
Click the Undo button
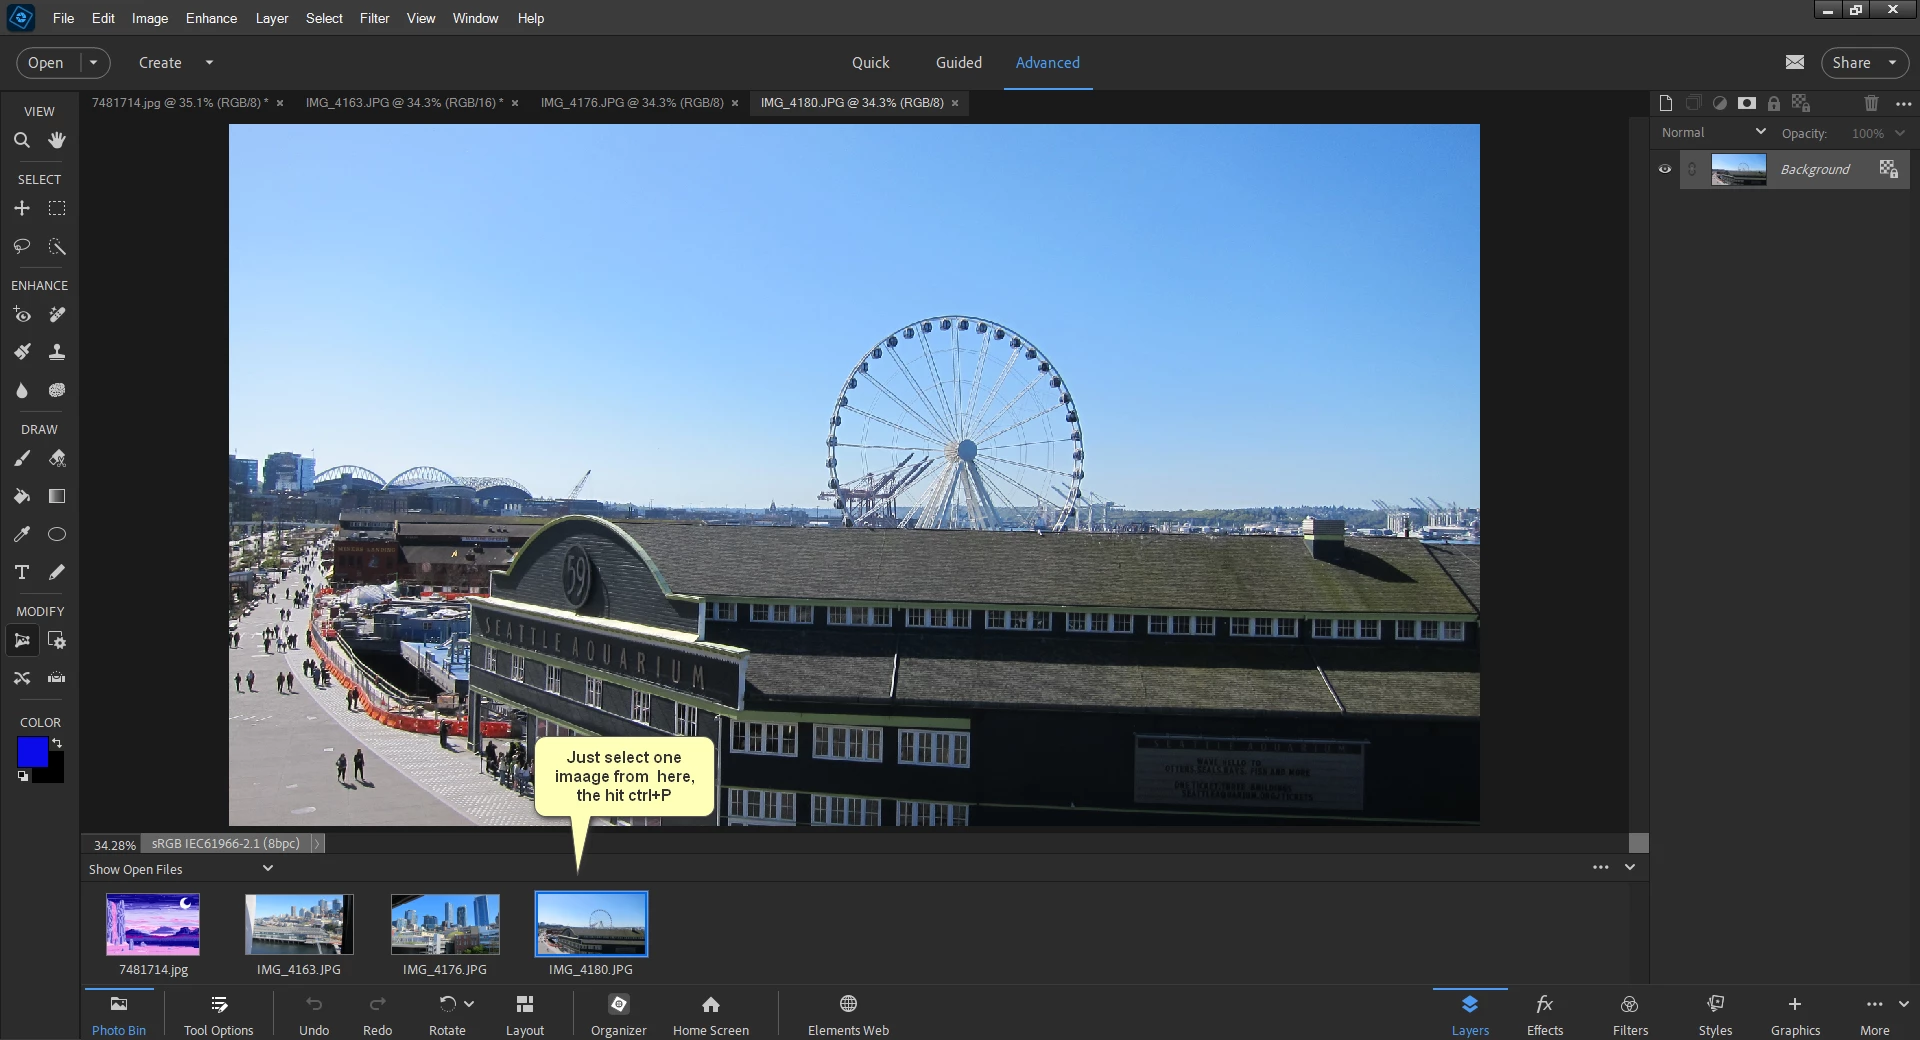coord(314,1014)
